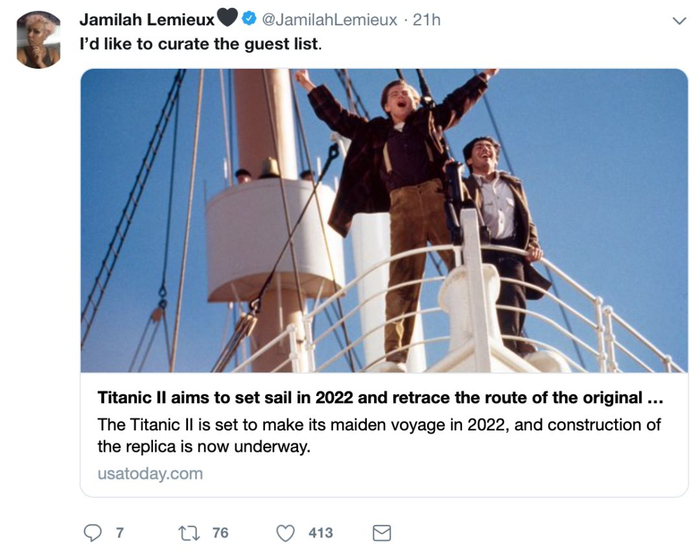Open Jamilah Lemieux's profile avatar
Viewport: 700px width, 551px height.
39,40
